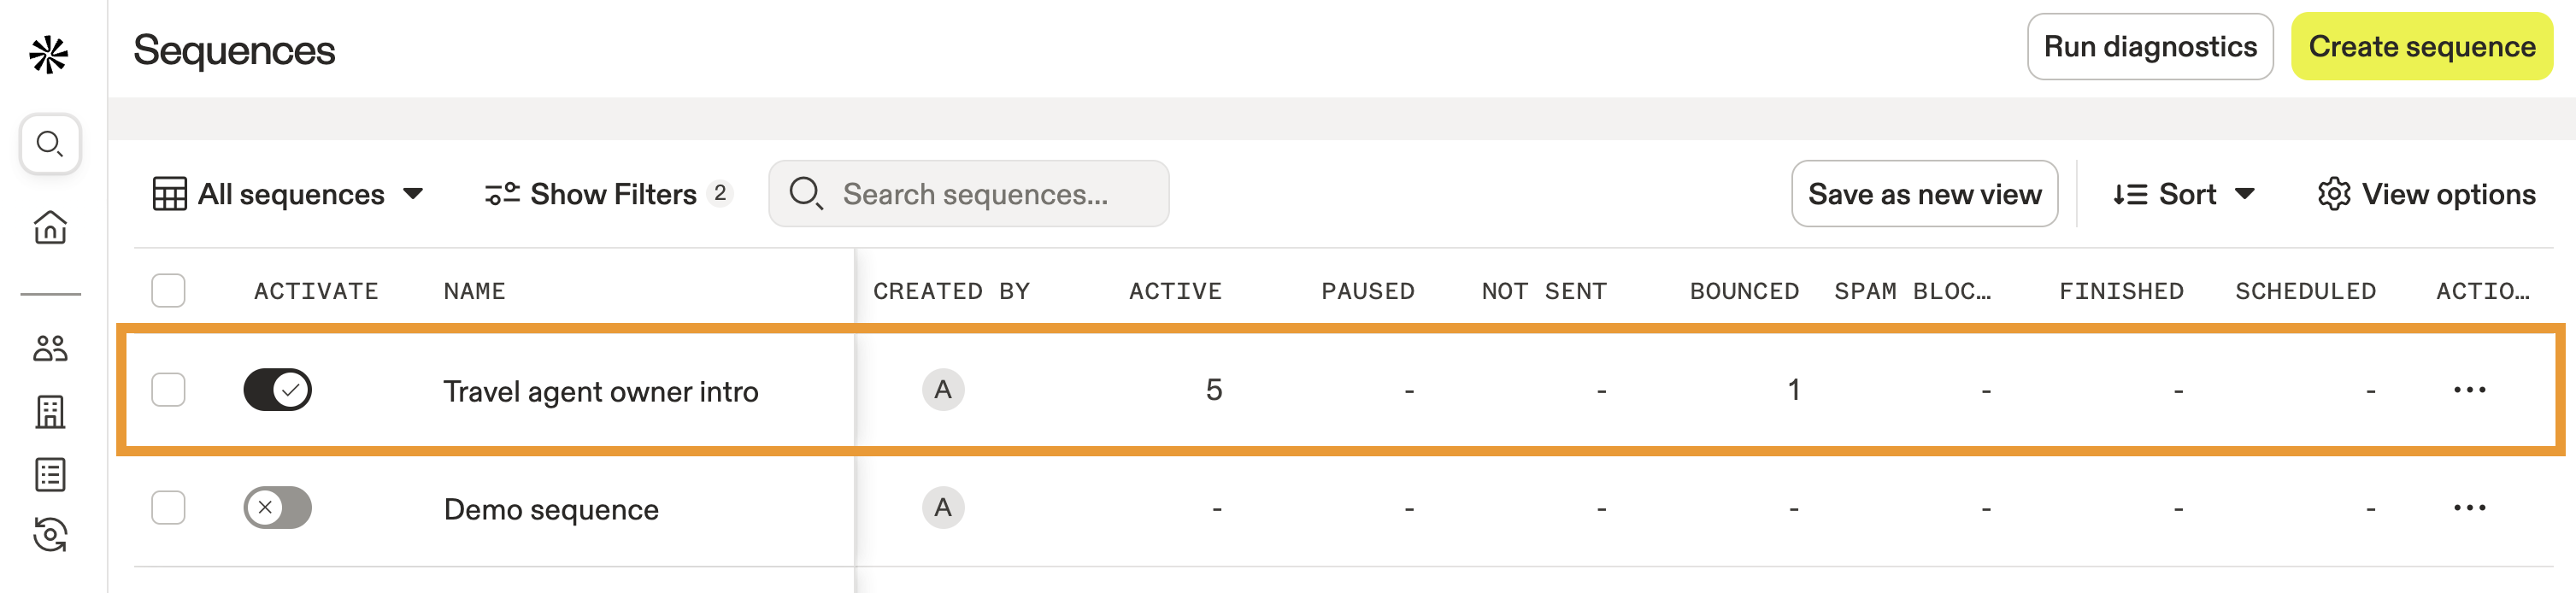Go to the Home sidebar icon
The height and width of the screenshot is (593, 2576).
[x=50, y=227]
